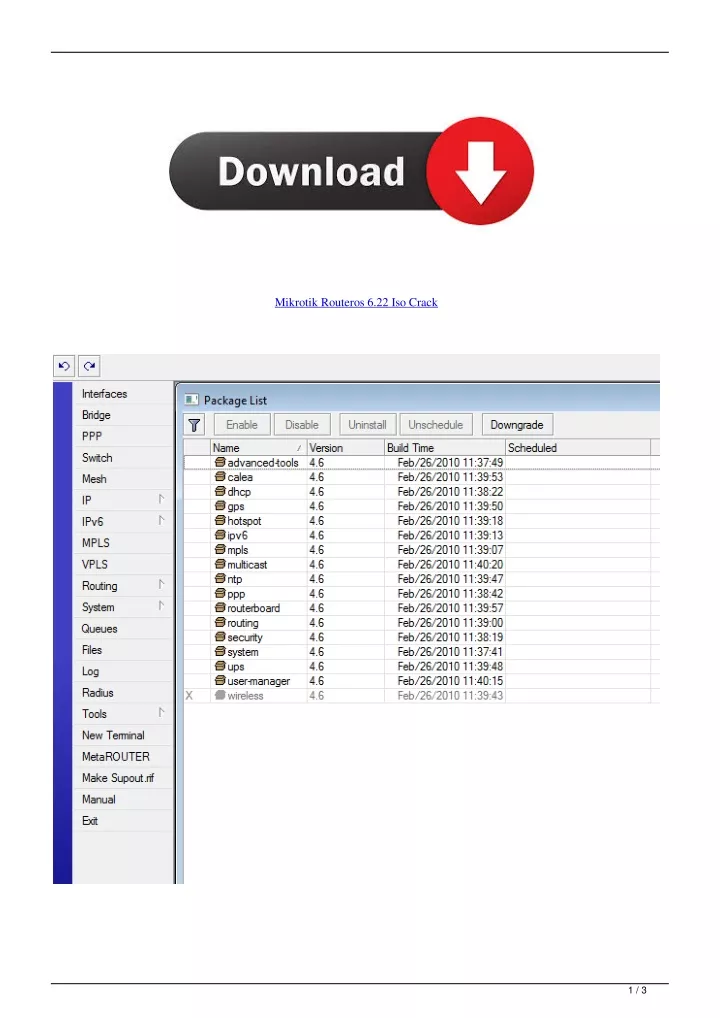This screenshot has height=1018, width=720.
Task: Expand the Routing submenu arrow
Action: (161, 585)
